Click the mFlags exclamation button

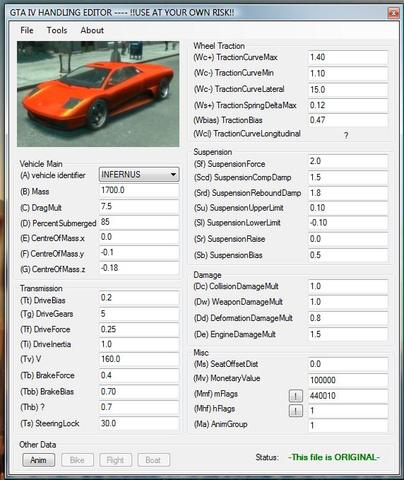[x=295, y=396]
